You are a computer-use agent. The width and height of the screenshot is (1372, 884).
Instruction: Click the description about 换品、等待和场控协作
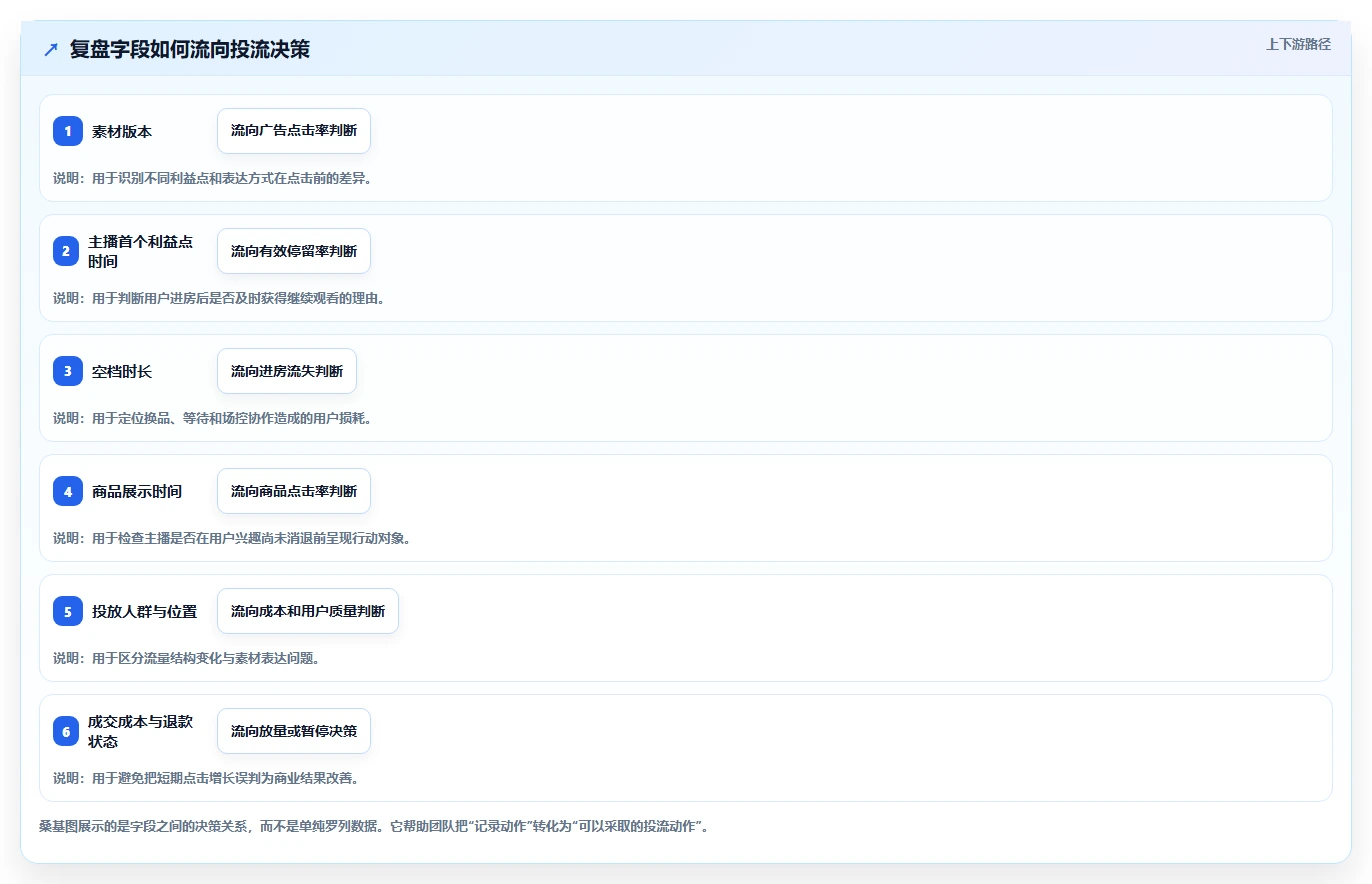tap(212, 418)
